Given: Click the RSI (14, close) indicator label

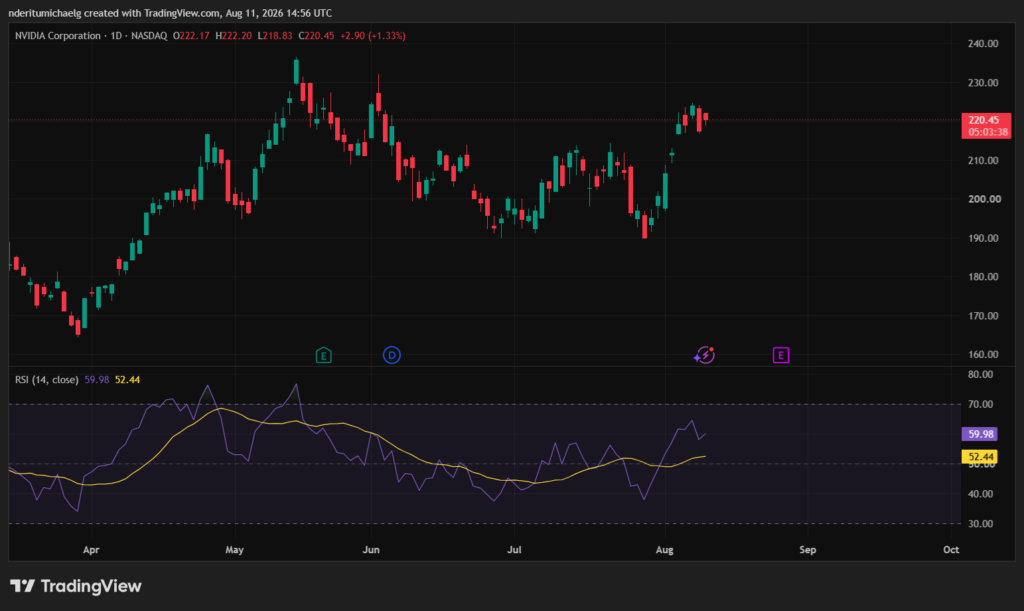Looking at the screenshot, I should click(x=47, y=380).
